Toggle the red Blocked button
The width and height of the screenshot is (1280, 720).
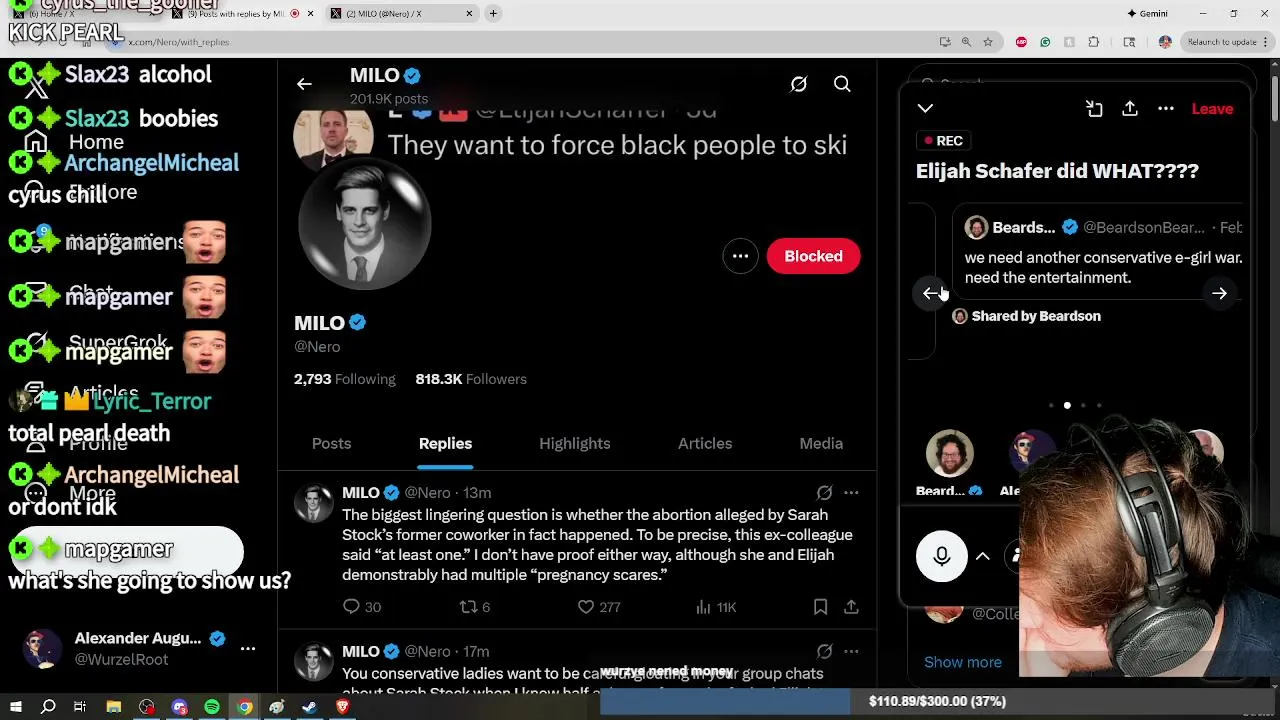point(813,256)
